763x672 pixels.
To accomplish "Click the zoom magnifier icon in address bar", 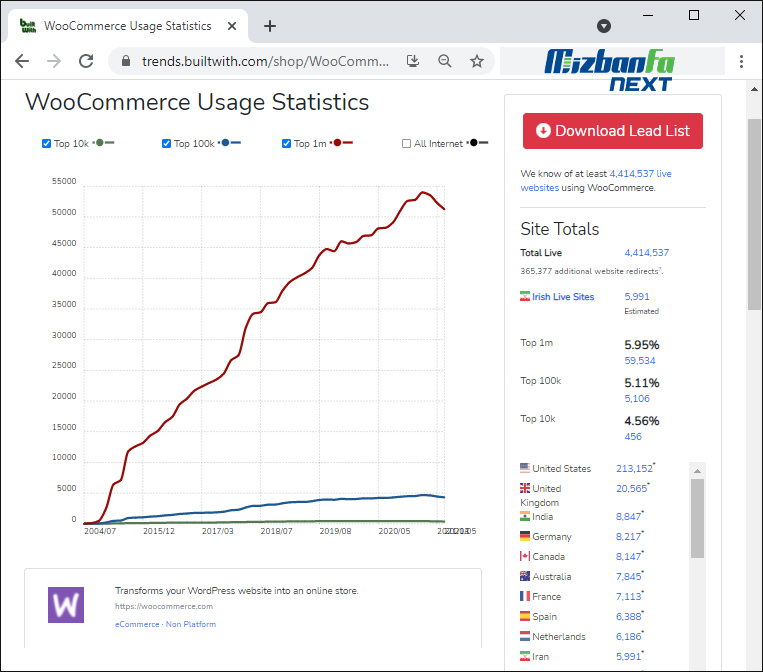I will pyautogui.click(x=445, y=61).
